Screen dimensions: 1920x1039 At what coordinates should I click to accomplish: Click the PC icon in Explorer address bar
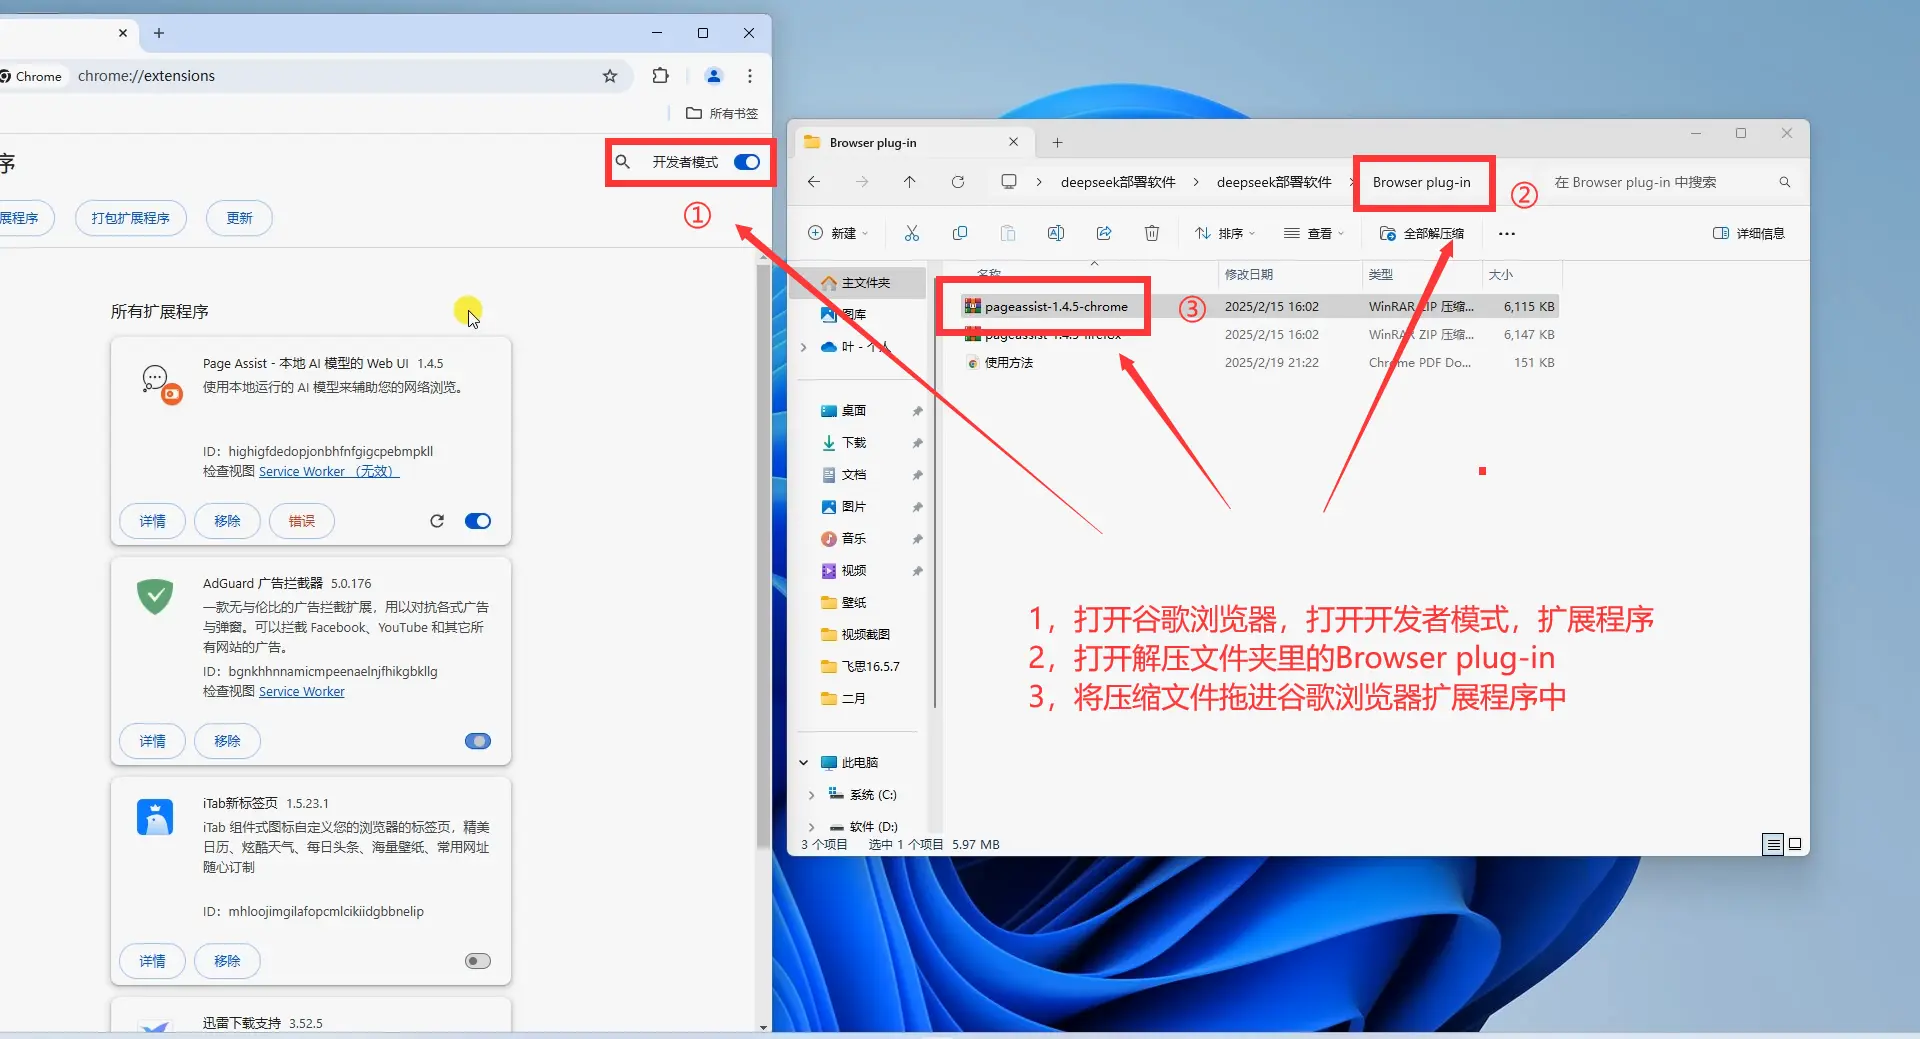[x=1009, y=182]
